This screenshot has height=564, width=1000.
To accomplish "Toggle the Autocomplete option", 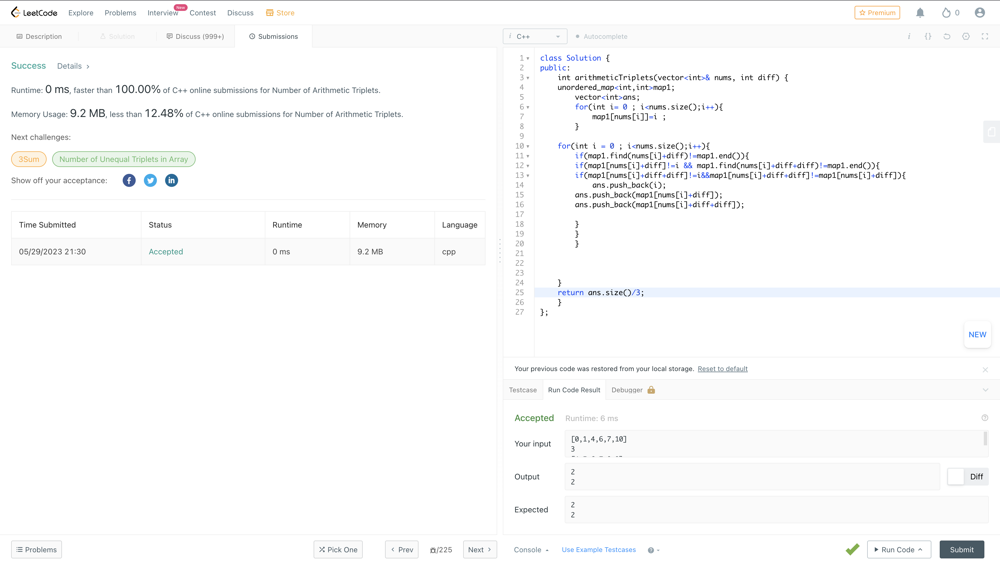I will 601,37.
